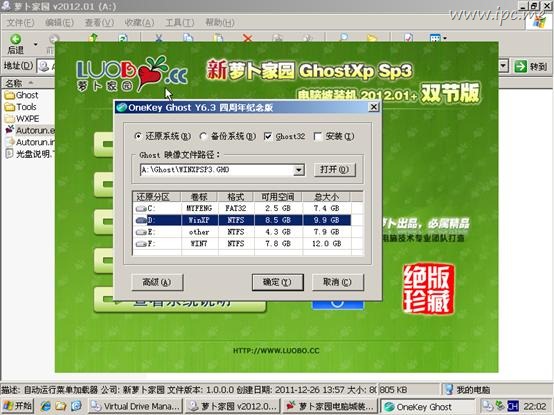Click the 后退 back toolbar icon
The image size is (554, 415).
(x=16, y=44)
